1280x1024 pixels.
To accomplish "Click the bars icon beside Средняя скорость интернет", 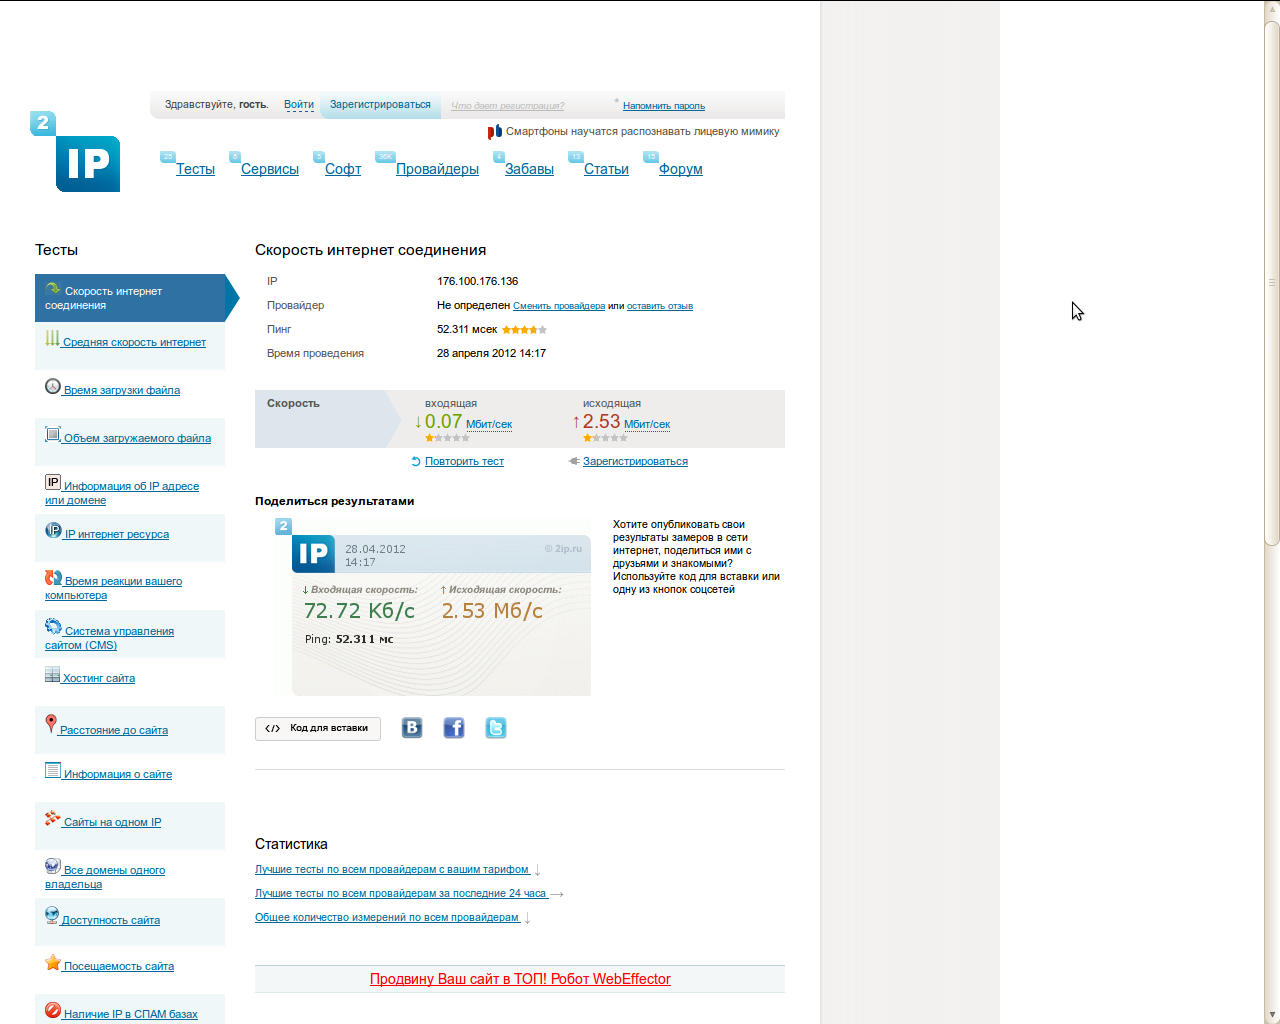I will pos(52,338).
